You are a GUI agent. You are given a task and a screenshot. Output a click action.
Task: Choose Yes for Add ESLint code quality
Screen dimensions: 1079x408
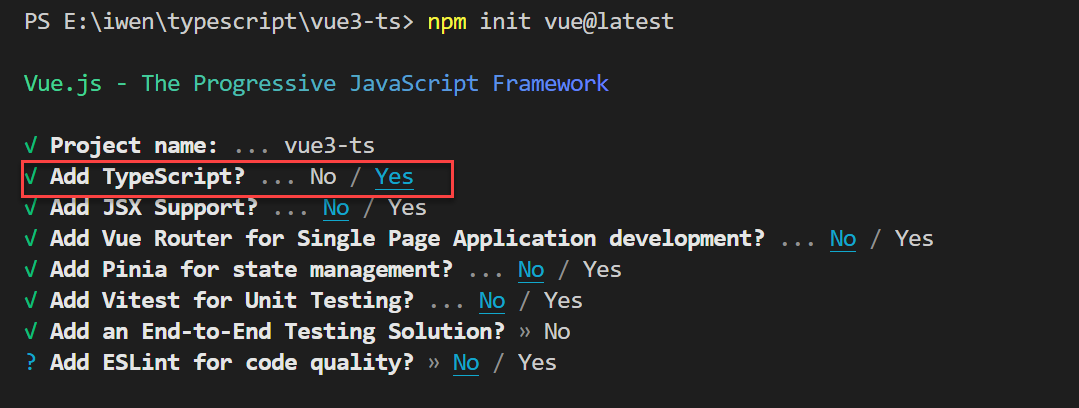537,363
